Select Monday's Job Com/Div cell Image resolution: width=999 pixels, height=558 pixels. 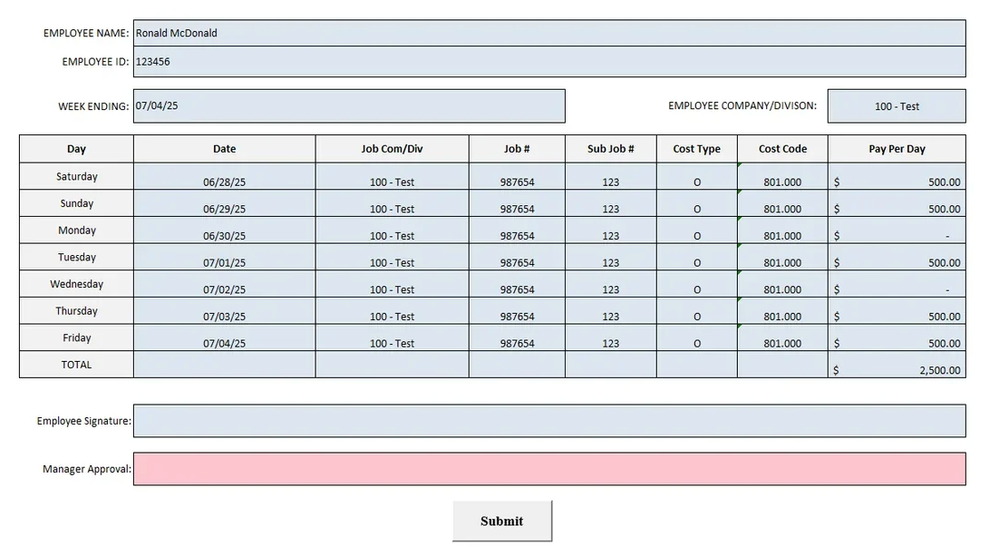tap(392, 230)
